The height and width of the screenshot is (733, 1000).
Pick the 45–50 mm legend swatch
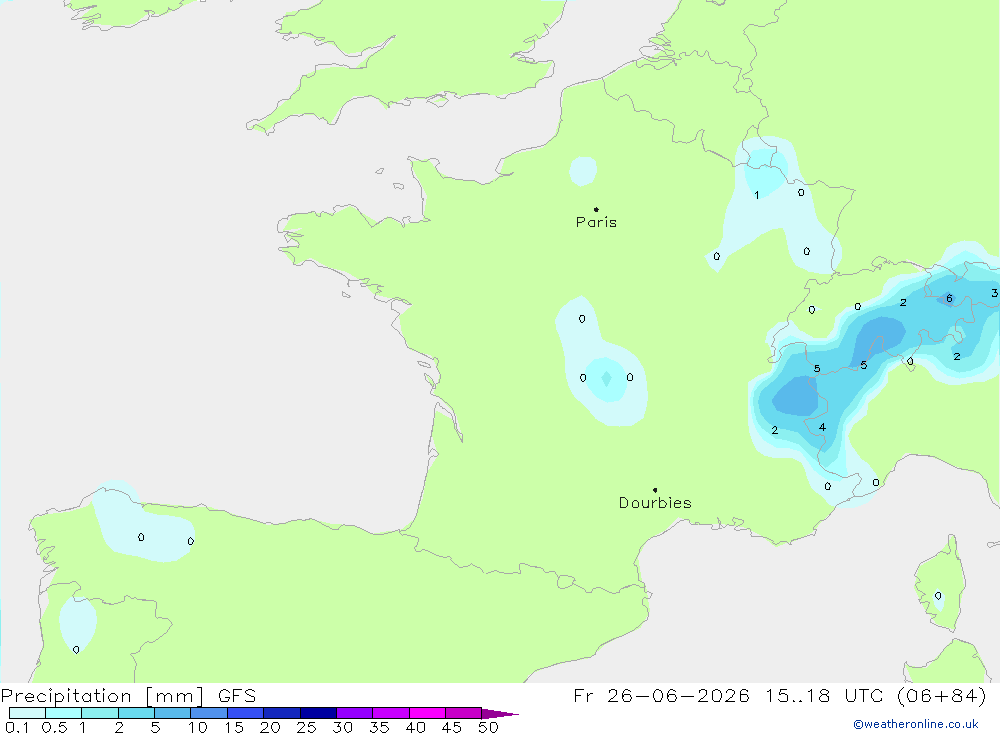[x=464, y=713]
